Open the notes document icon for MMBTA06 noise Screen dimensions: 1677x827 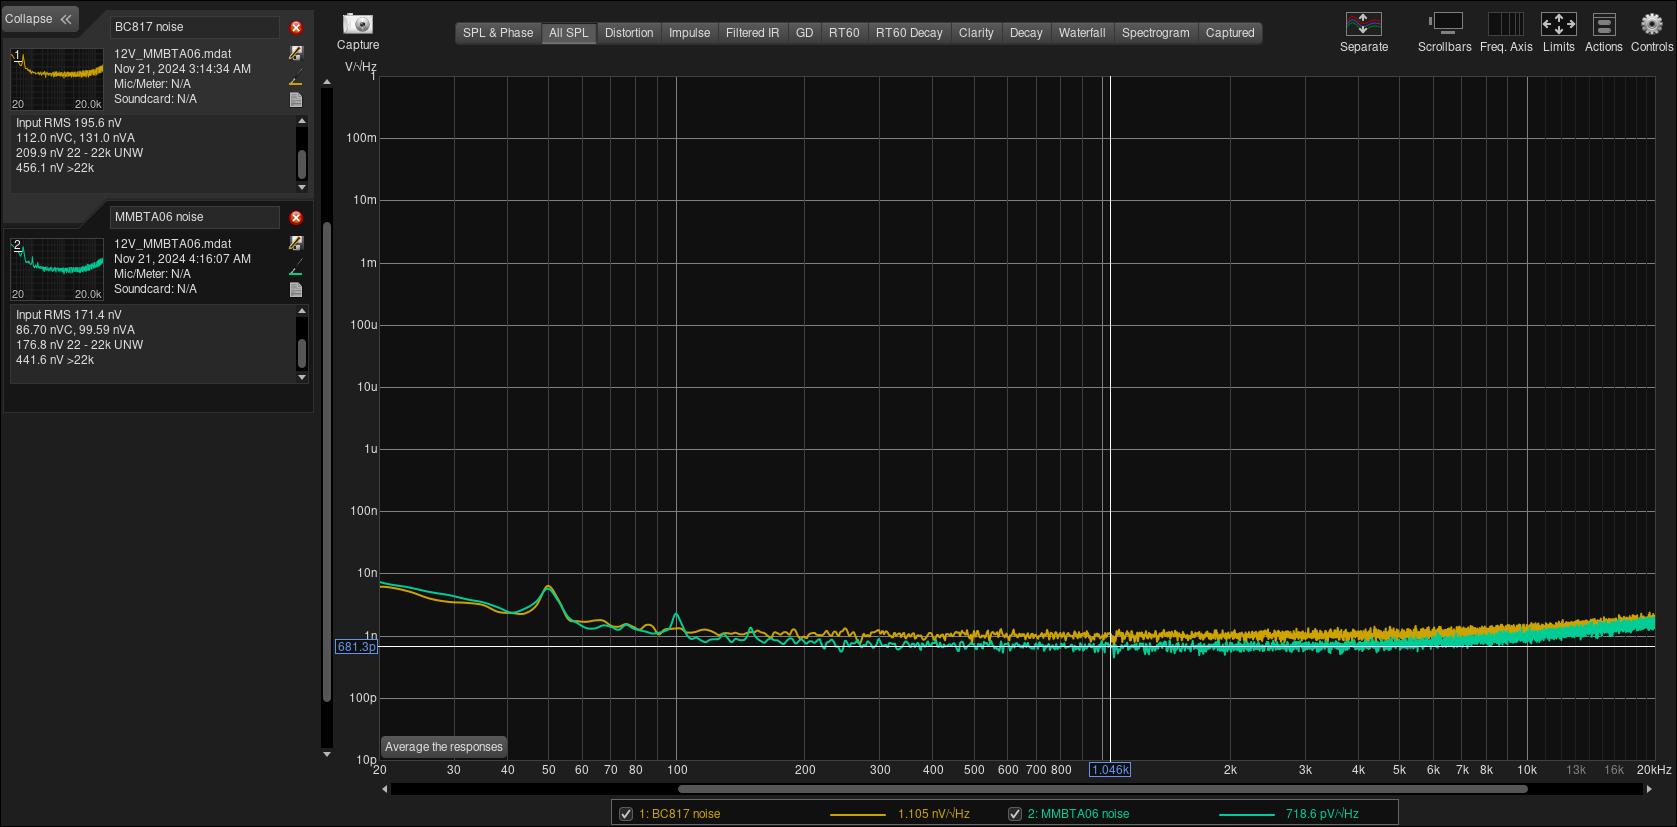coord(296,289)
